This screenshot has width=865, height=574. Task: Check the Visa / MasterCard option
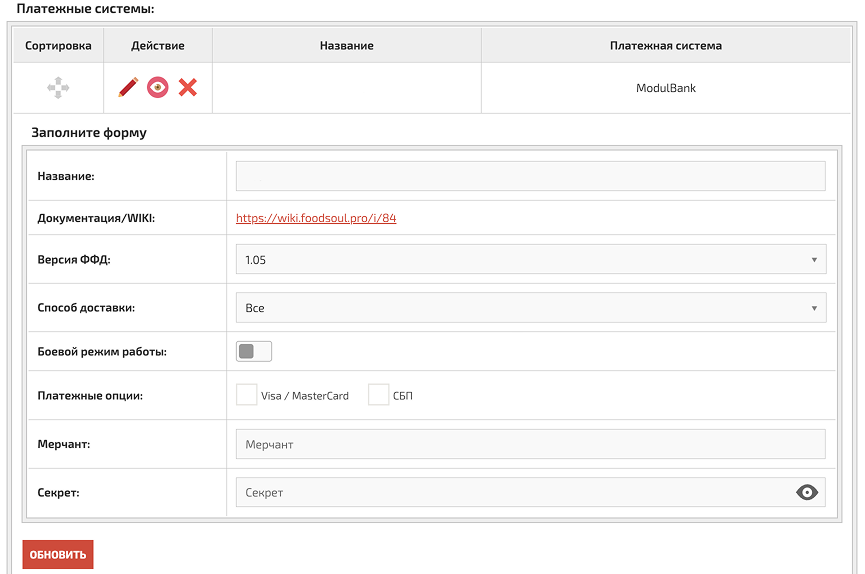pos(247,395)
